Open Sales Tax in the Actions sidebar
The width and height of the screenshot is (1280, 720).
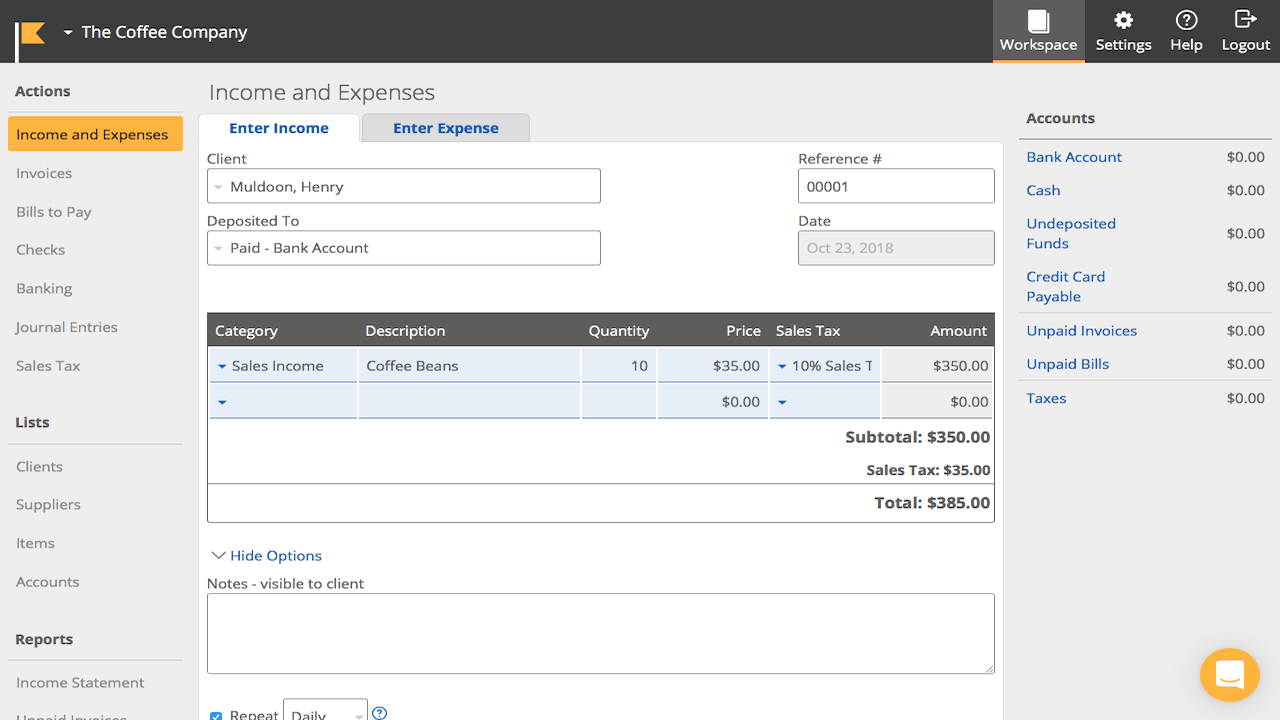48,366
